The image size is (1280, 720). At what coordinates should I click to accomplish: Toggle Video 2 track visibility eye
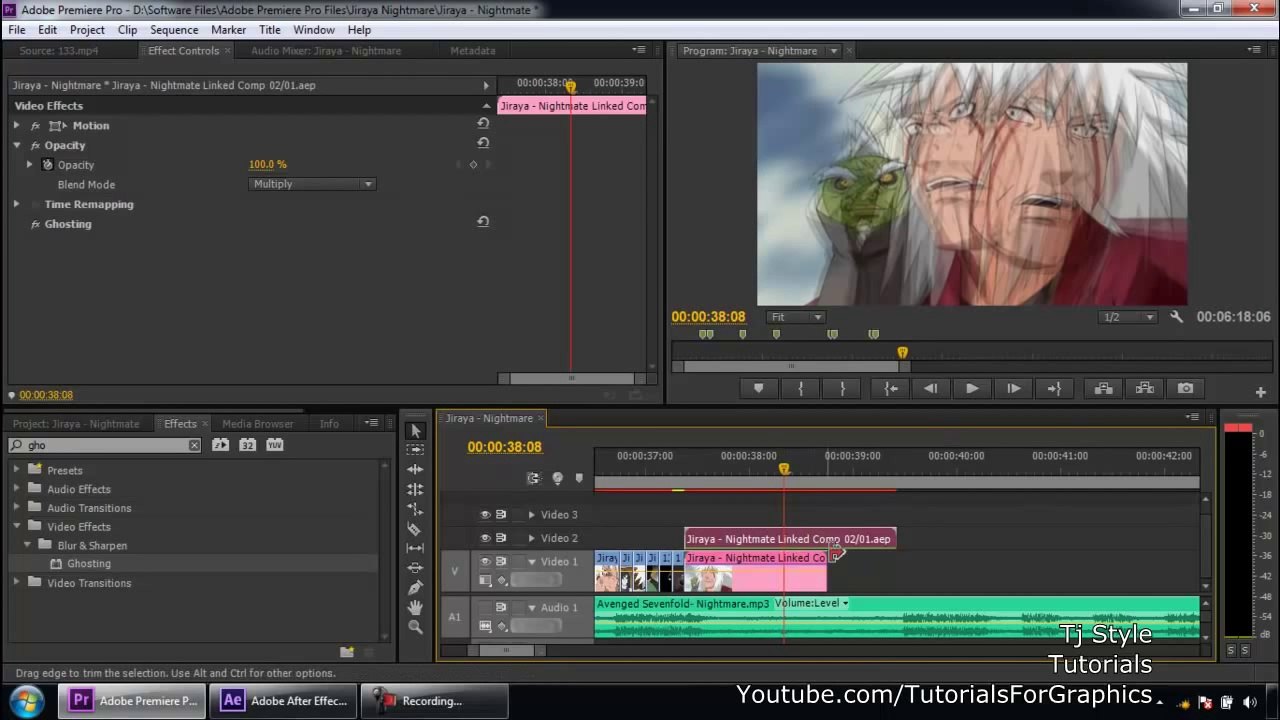[485, 538]
